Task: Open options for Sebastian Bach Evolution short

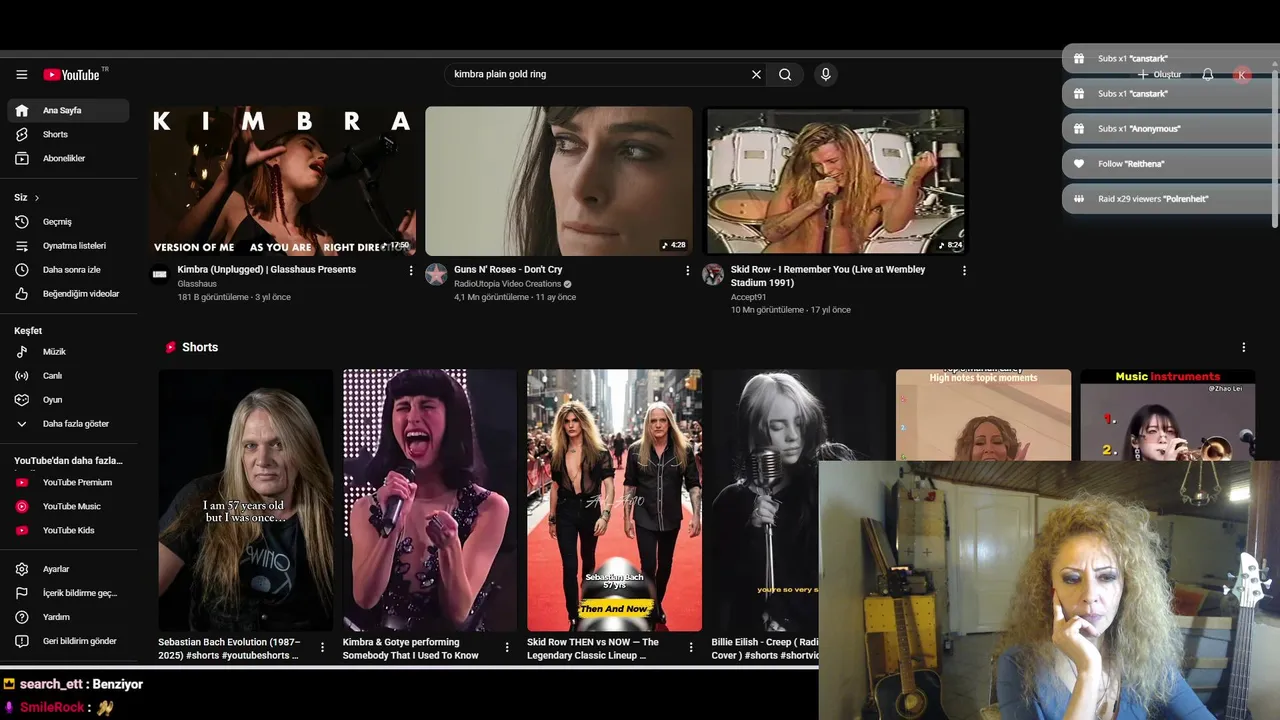Action: tap(322, 648)
